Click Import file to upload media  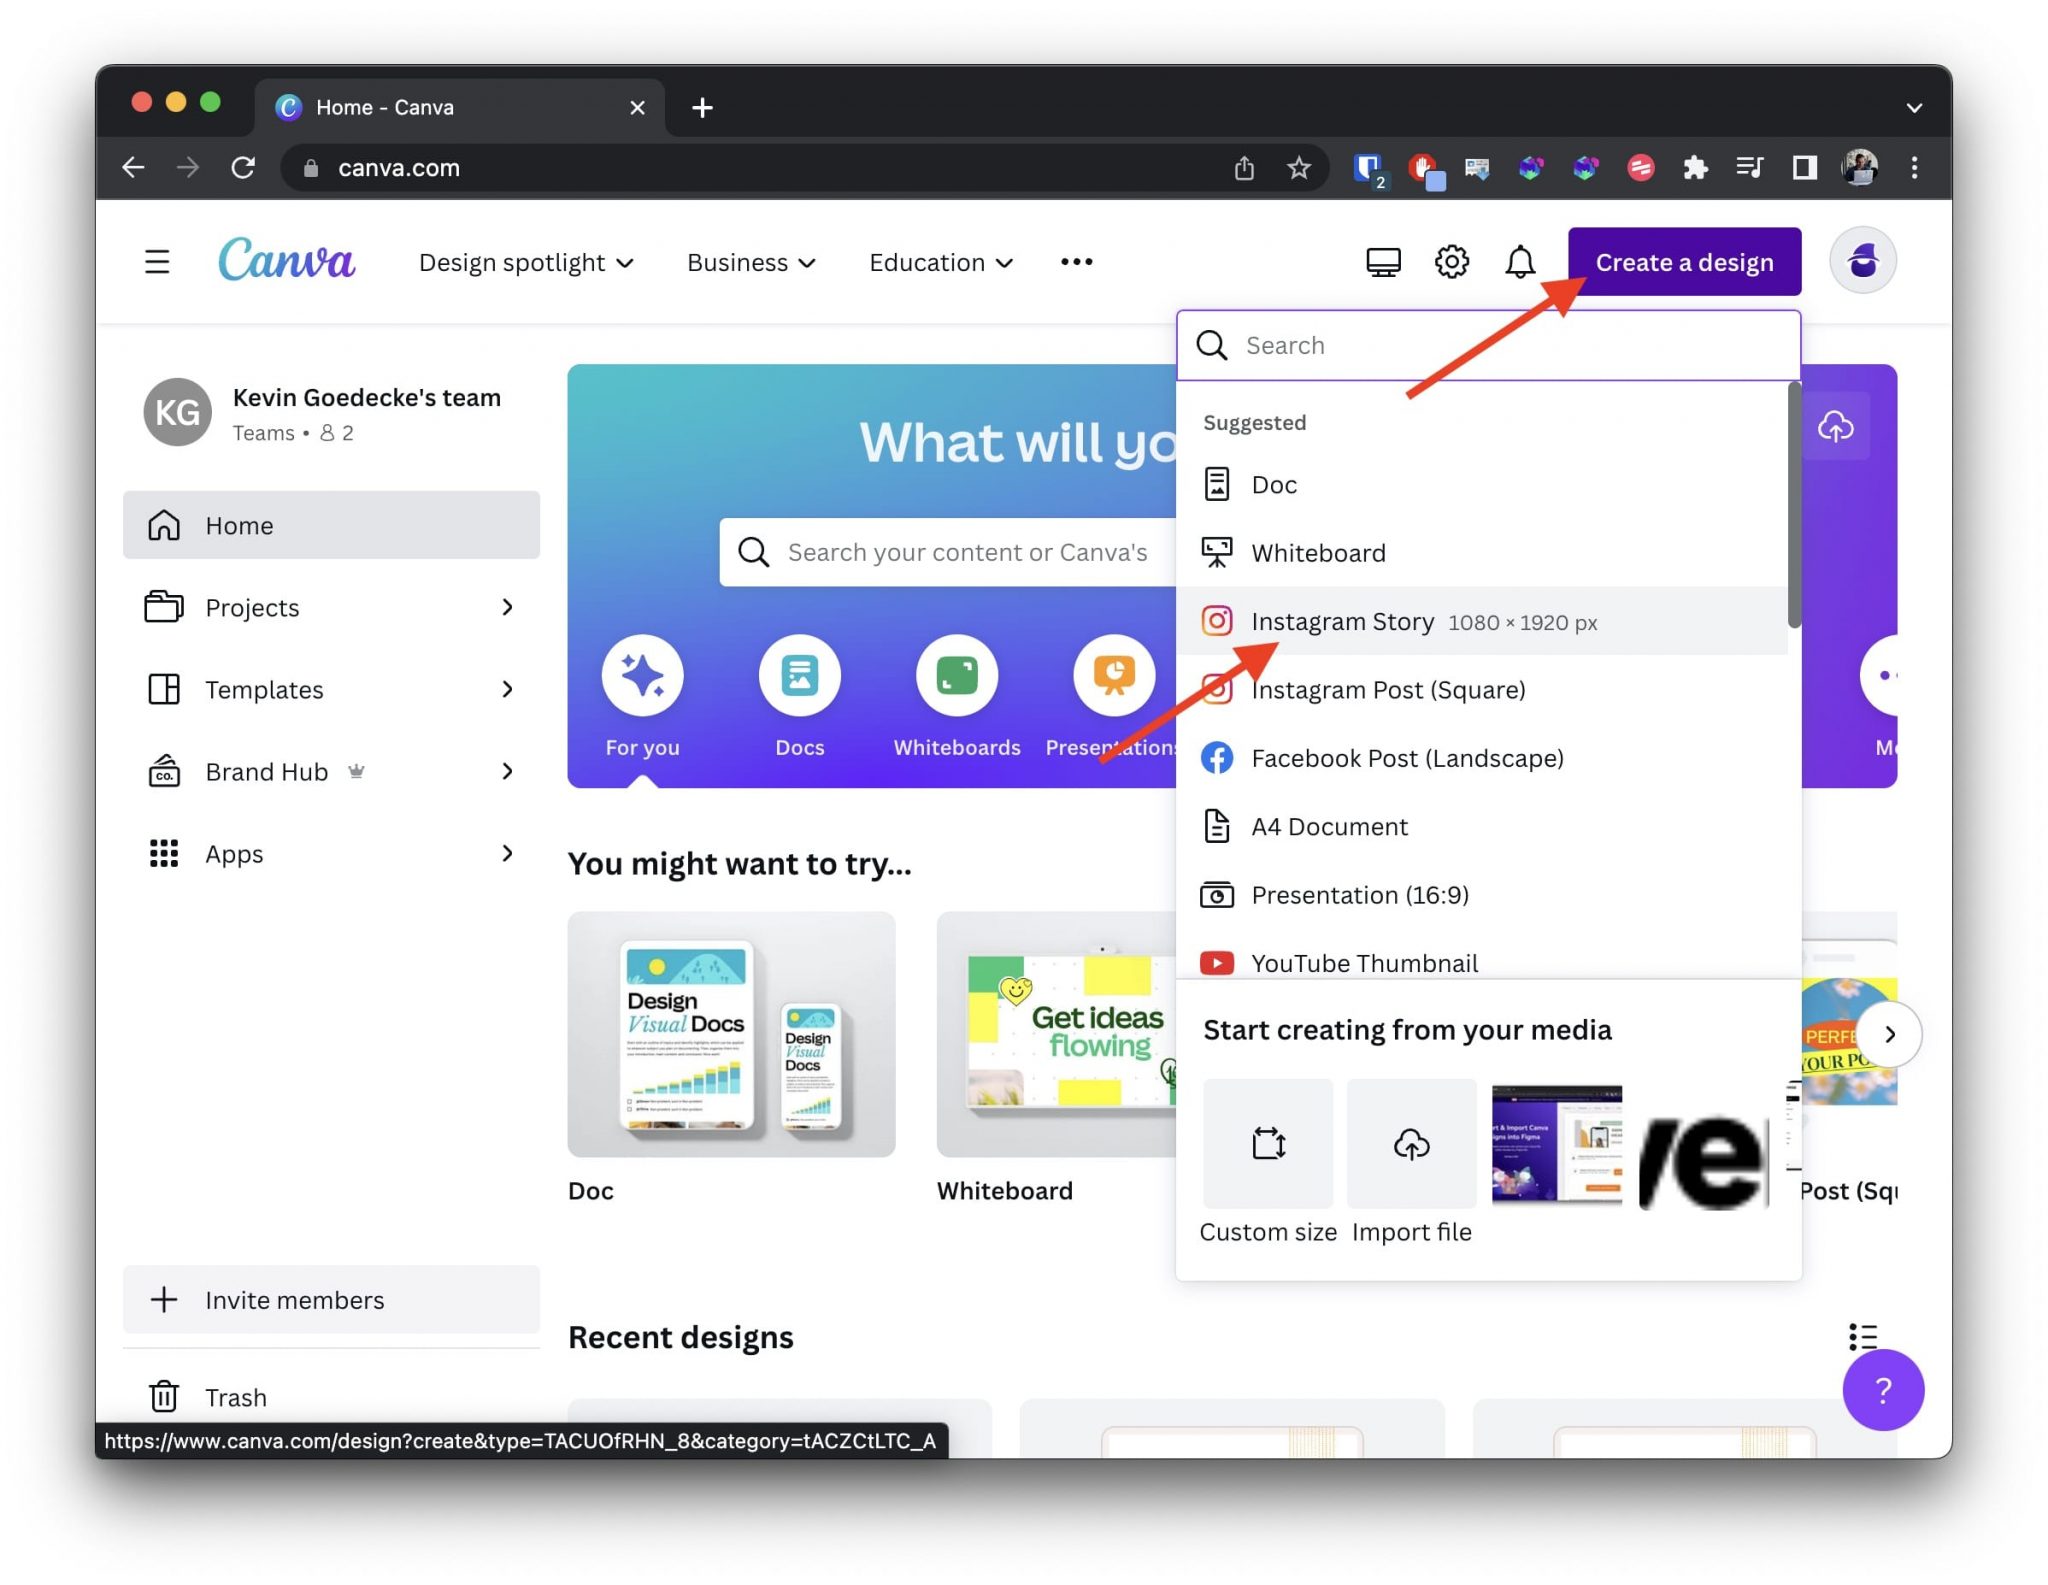1410,1145
